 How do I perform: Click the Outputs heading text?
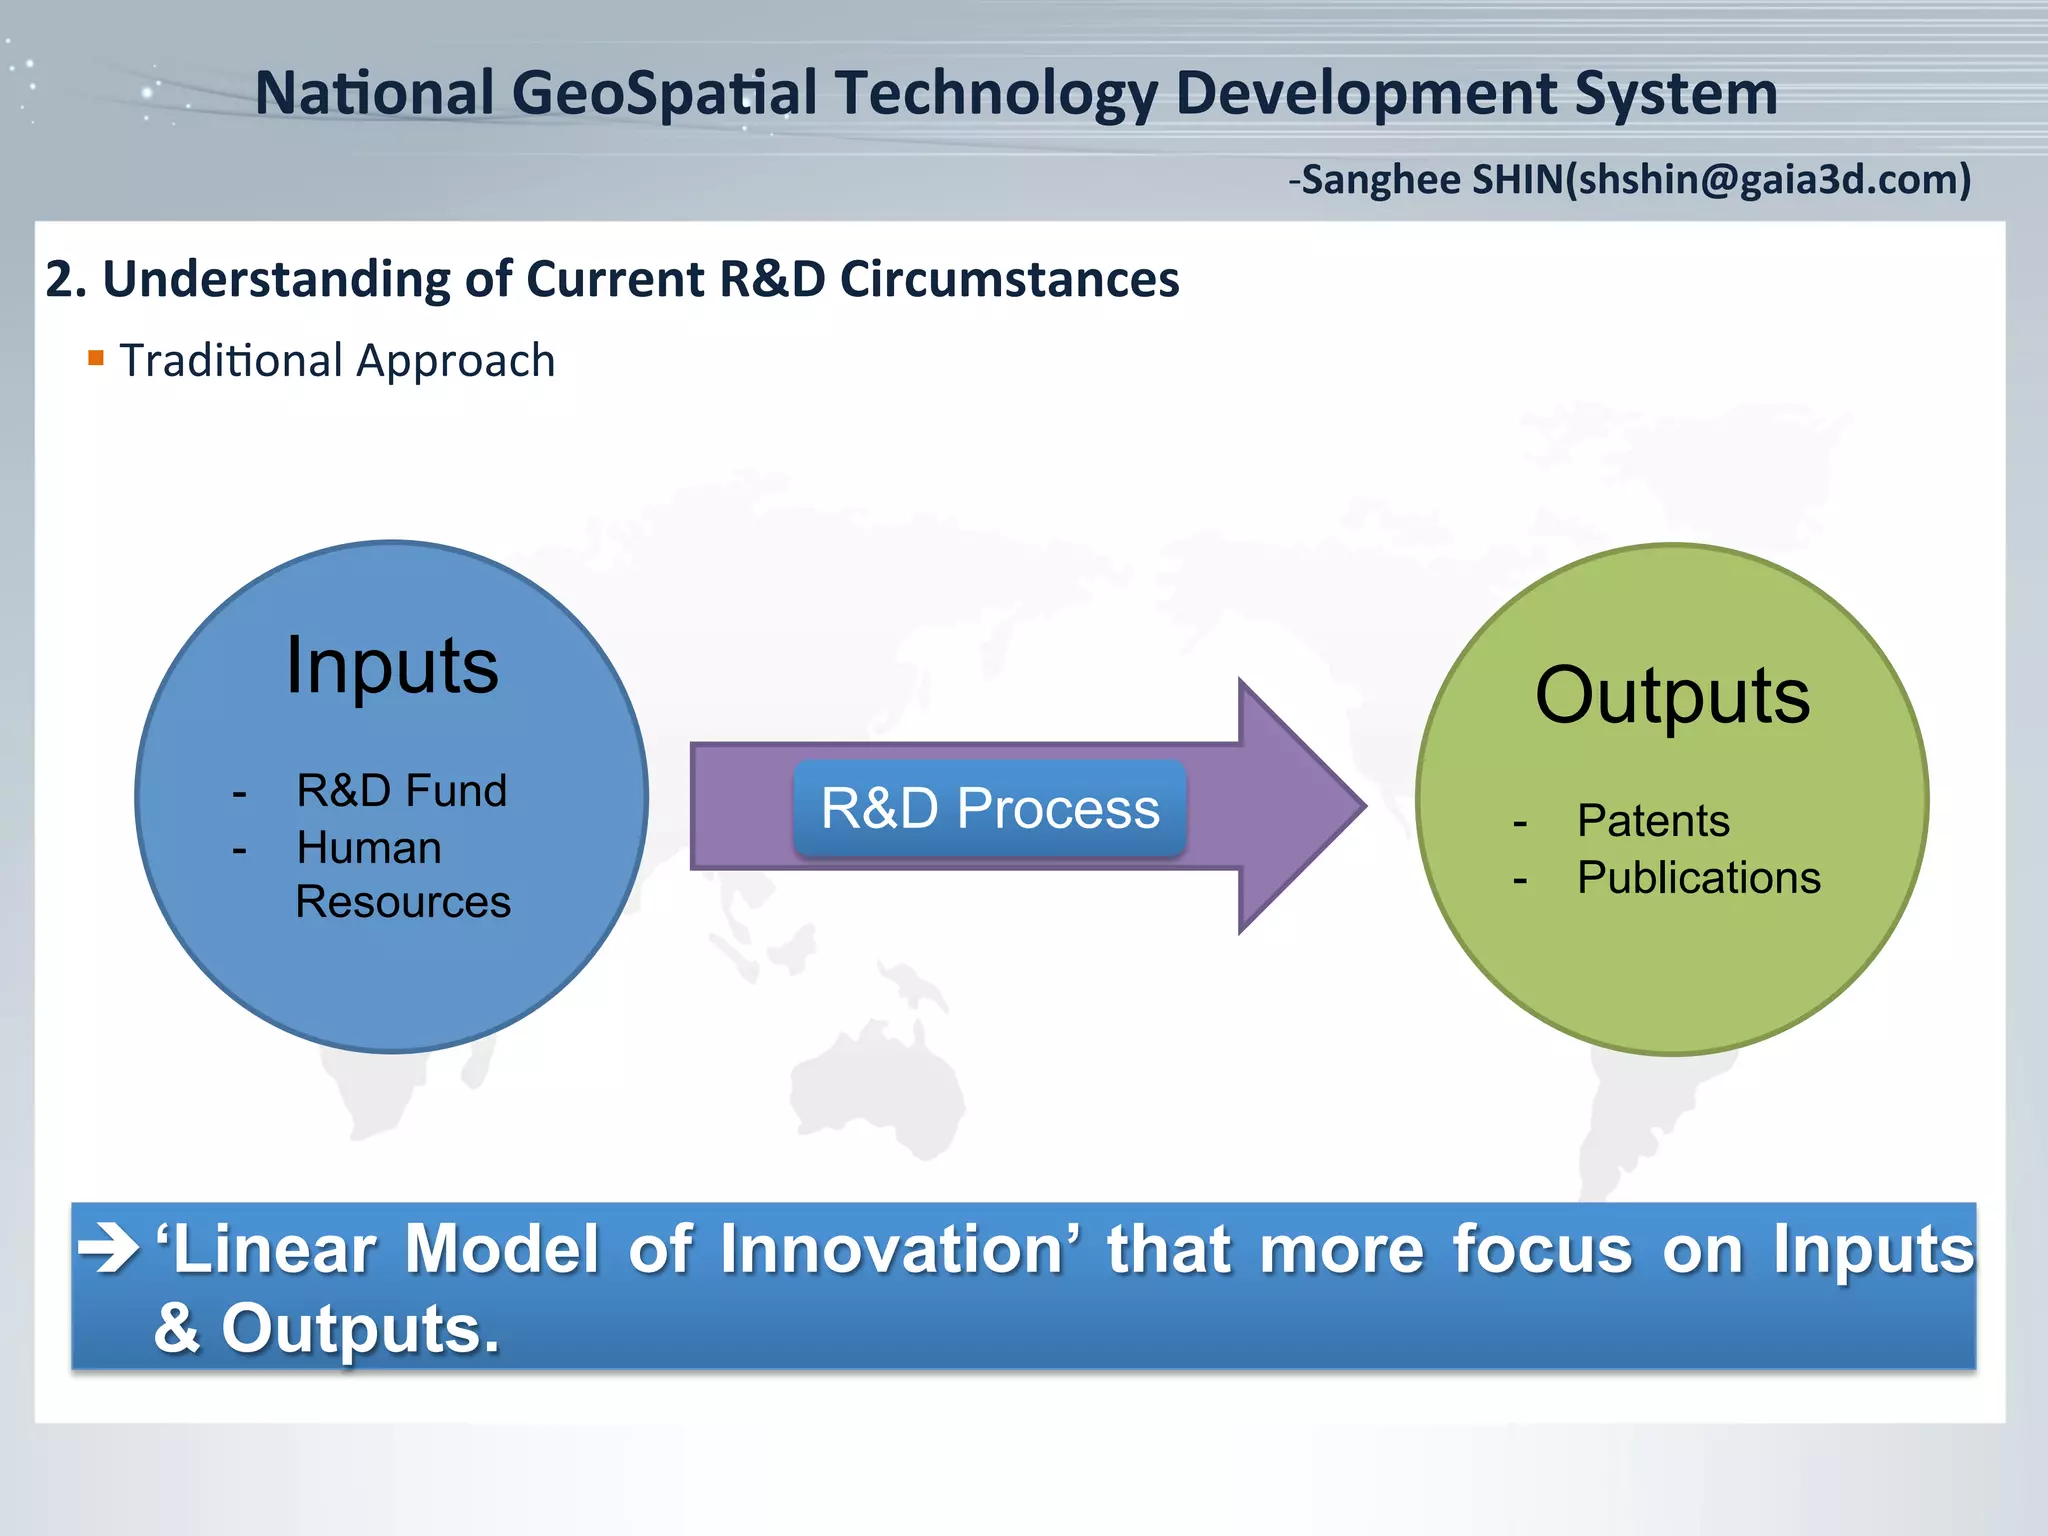coord(1672,696)
